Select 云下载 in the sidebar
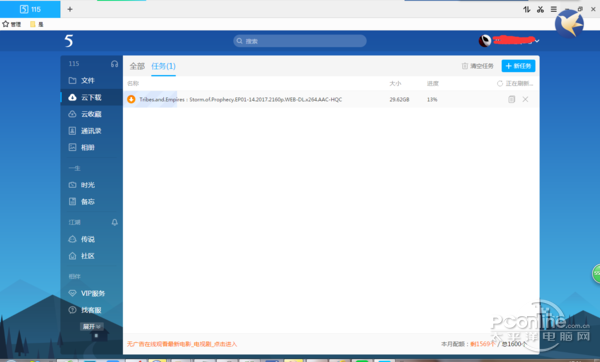 [91, 97]
